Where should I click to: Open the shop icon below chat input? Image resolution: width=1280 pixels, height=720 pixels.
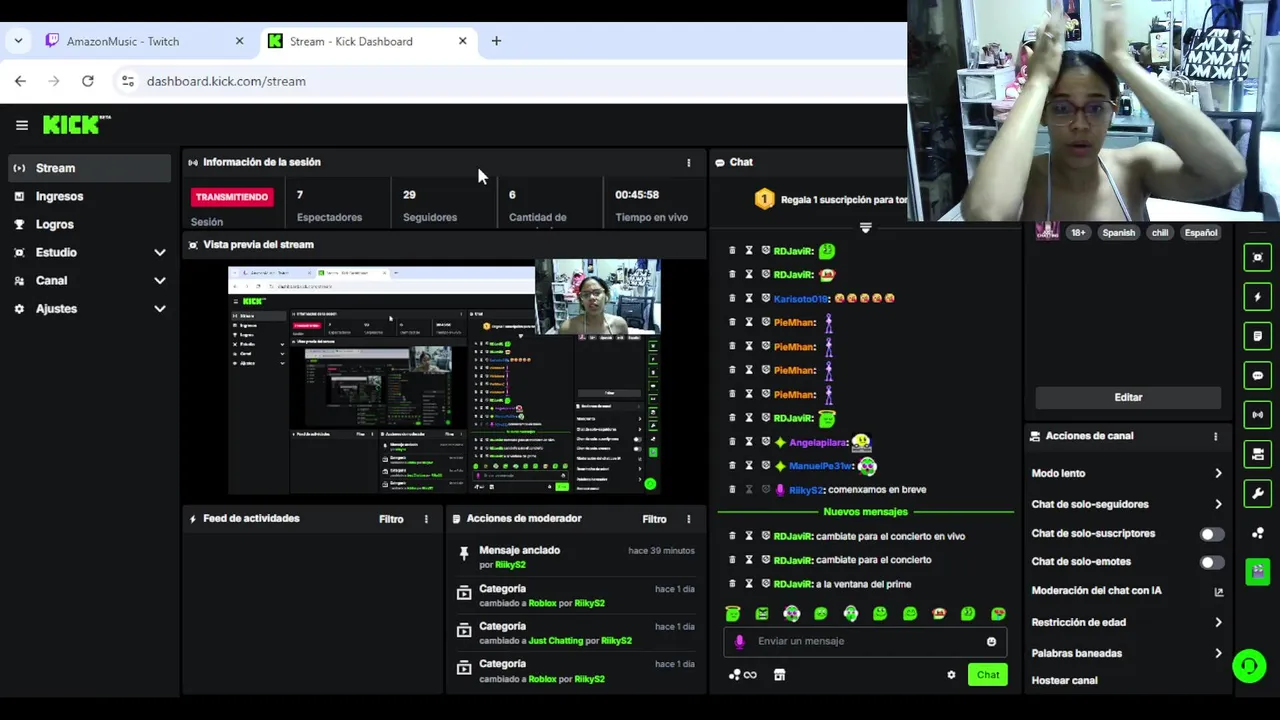(x=779, y=675)
